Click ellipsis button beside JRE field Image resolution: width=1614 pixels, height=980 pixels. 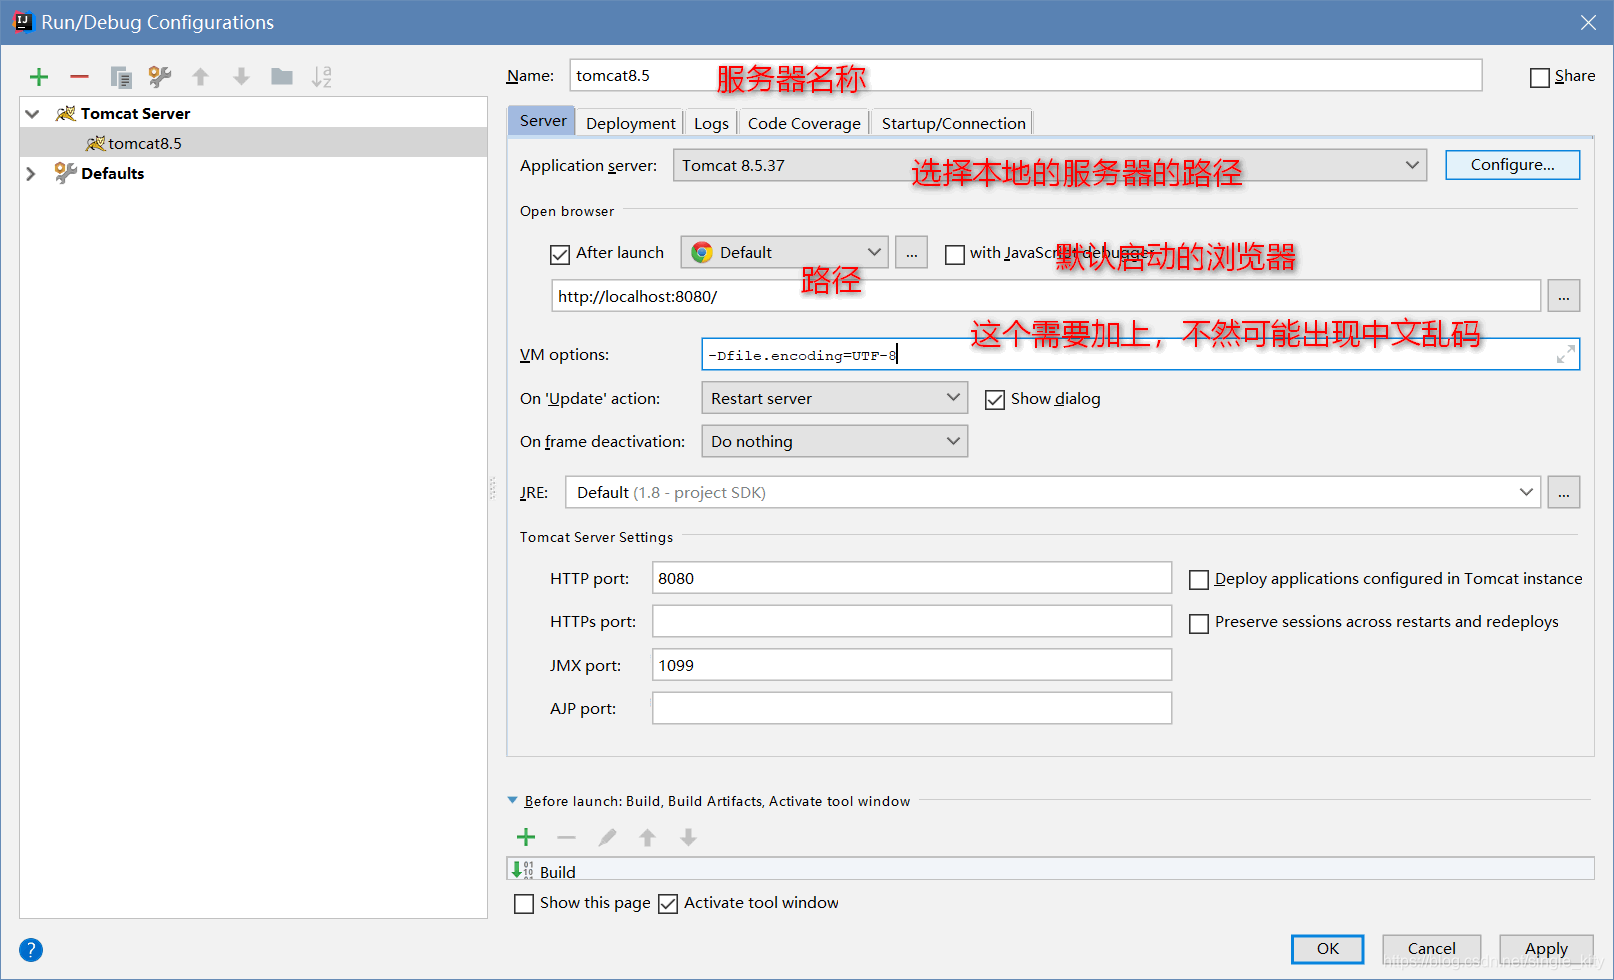click(1564, 492)
